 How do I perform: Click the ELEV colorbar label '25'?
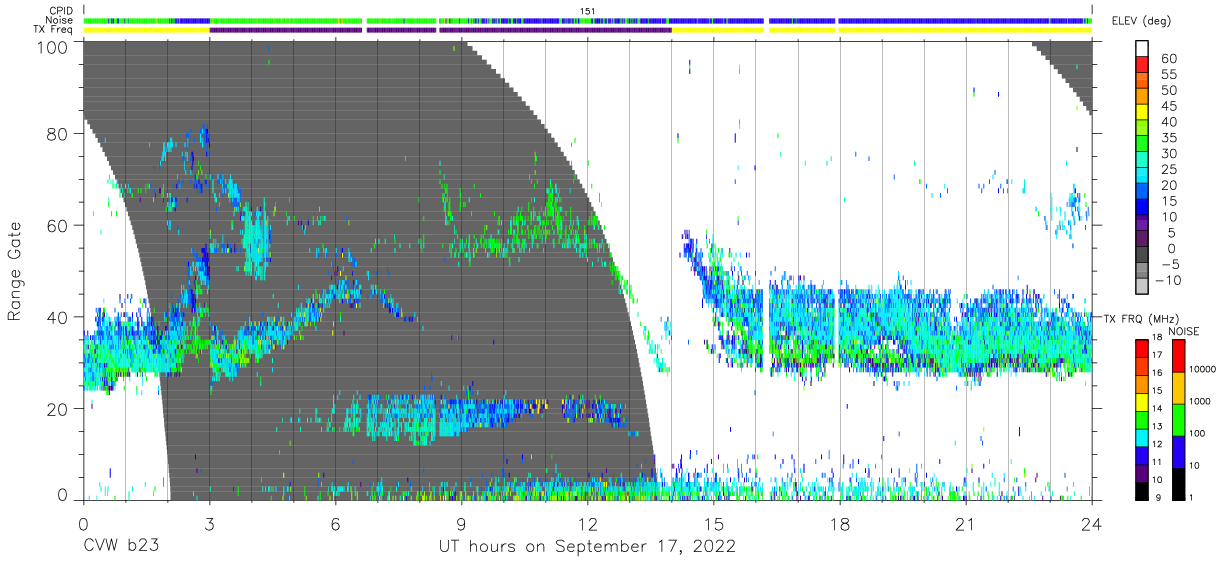[1168, 169]
